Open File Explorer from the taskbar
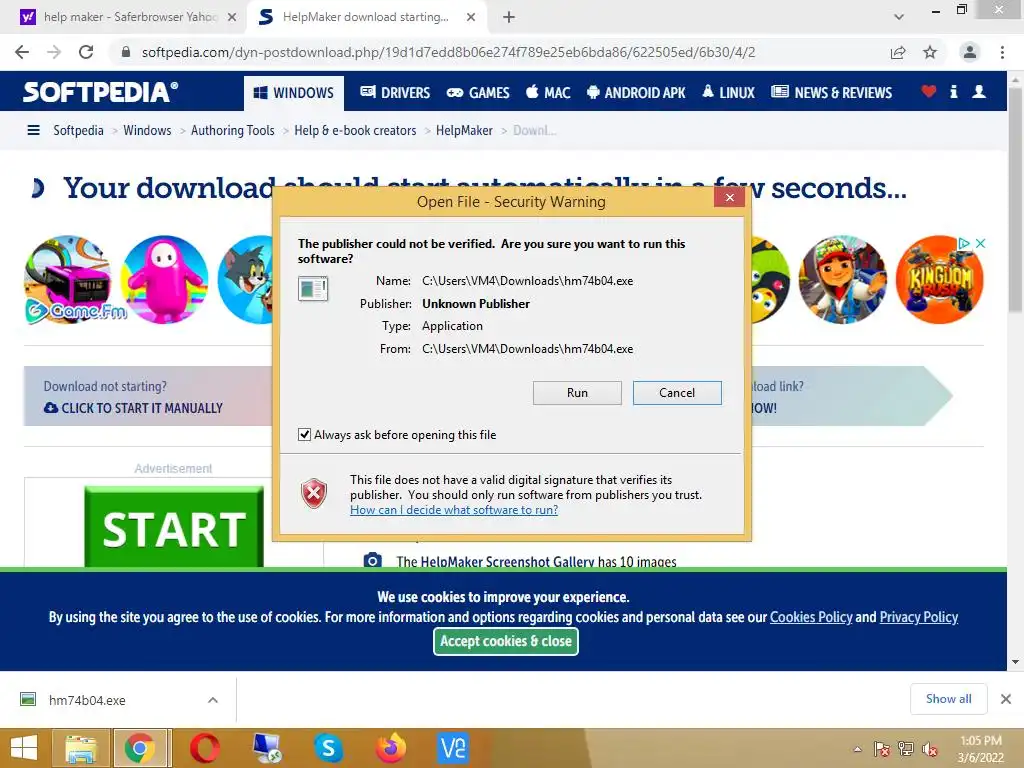The image size is (1024, 768). (x=82, y=748)
